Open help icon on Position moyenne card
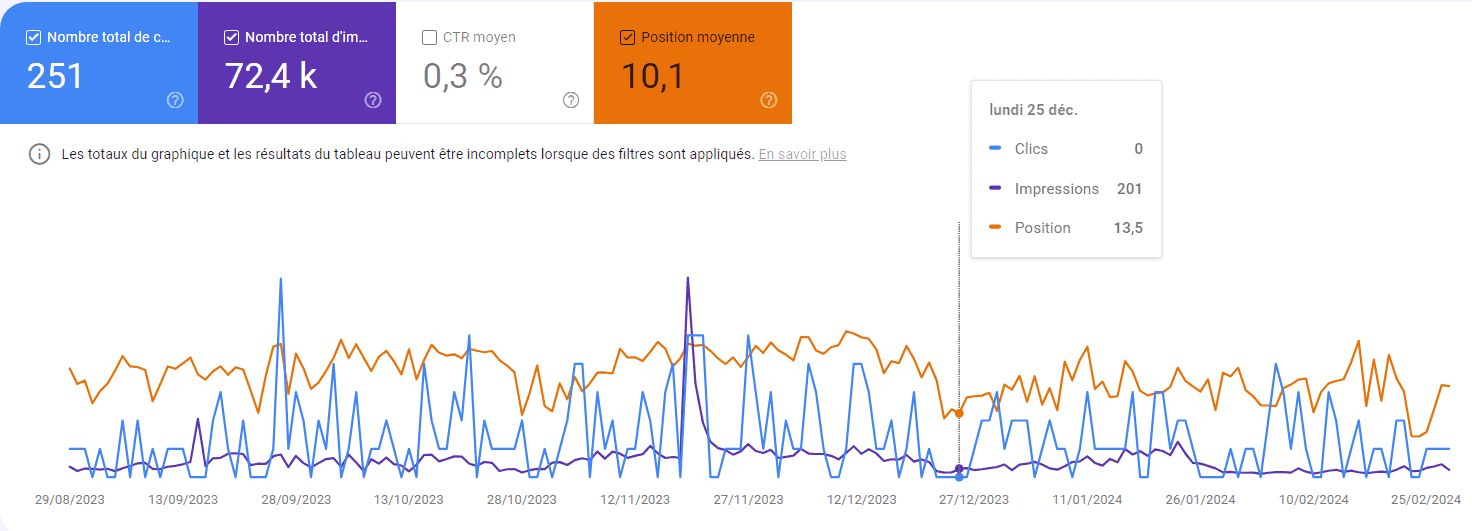This screenshot has height=531, width=1472. tap(769, 100)
